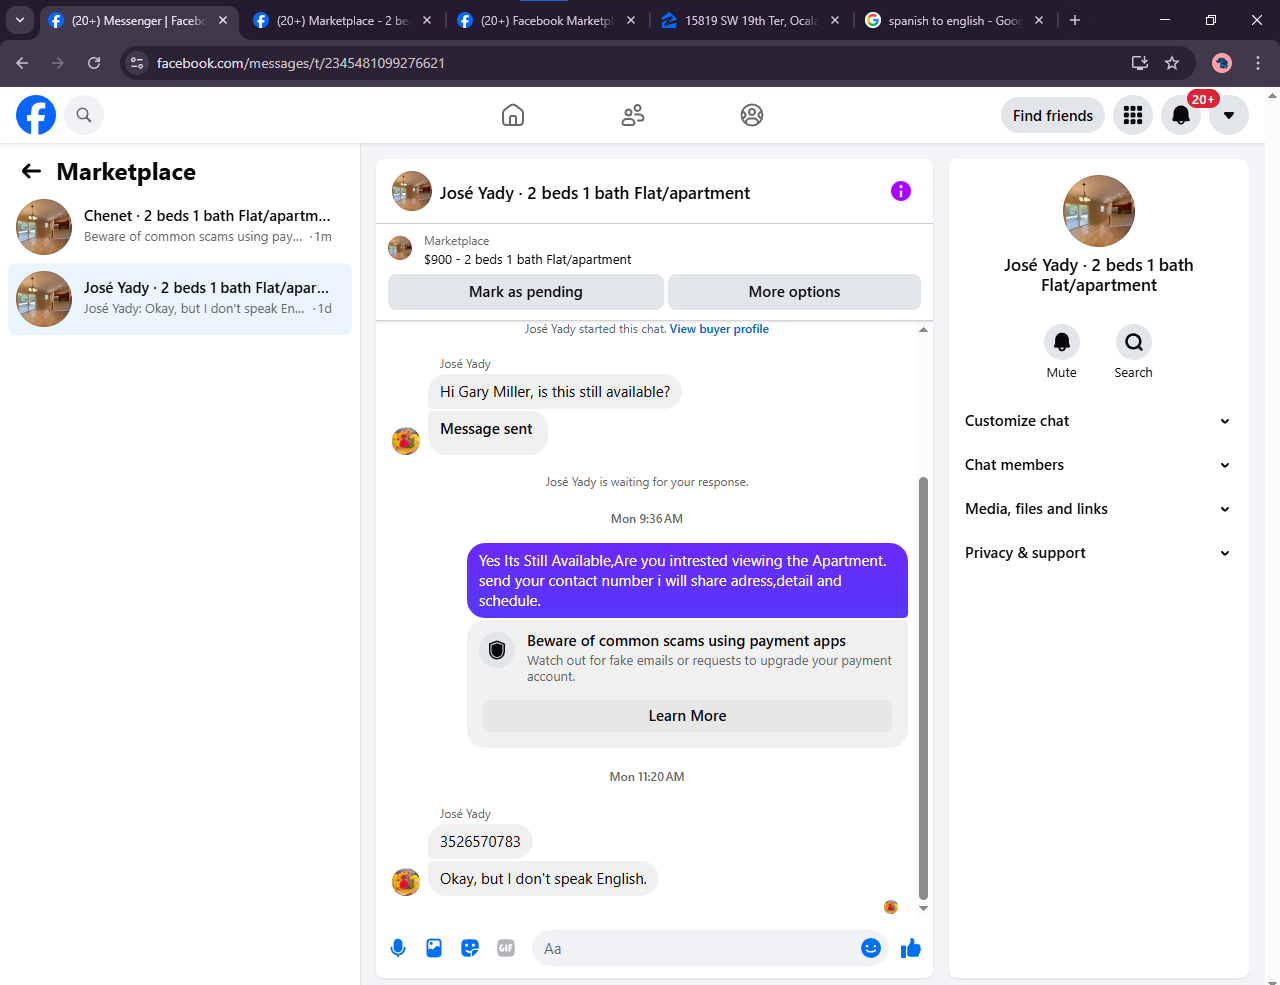Image resolution: width=1280 pixels, height=985 pixels.
Task: Click "Hi Gary Miller" message bubble
Action: 555,392
